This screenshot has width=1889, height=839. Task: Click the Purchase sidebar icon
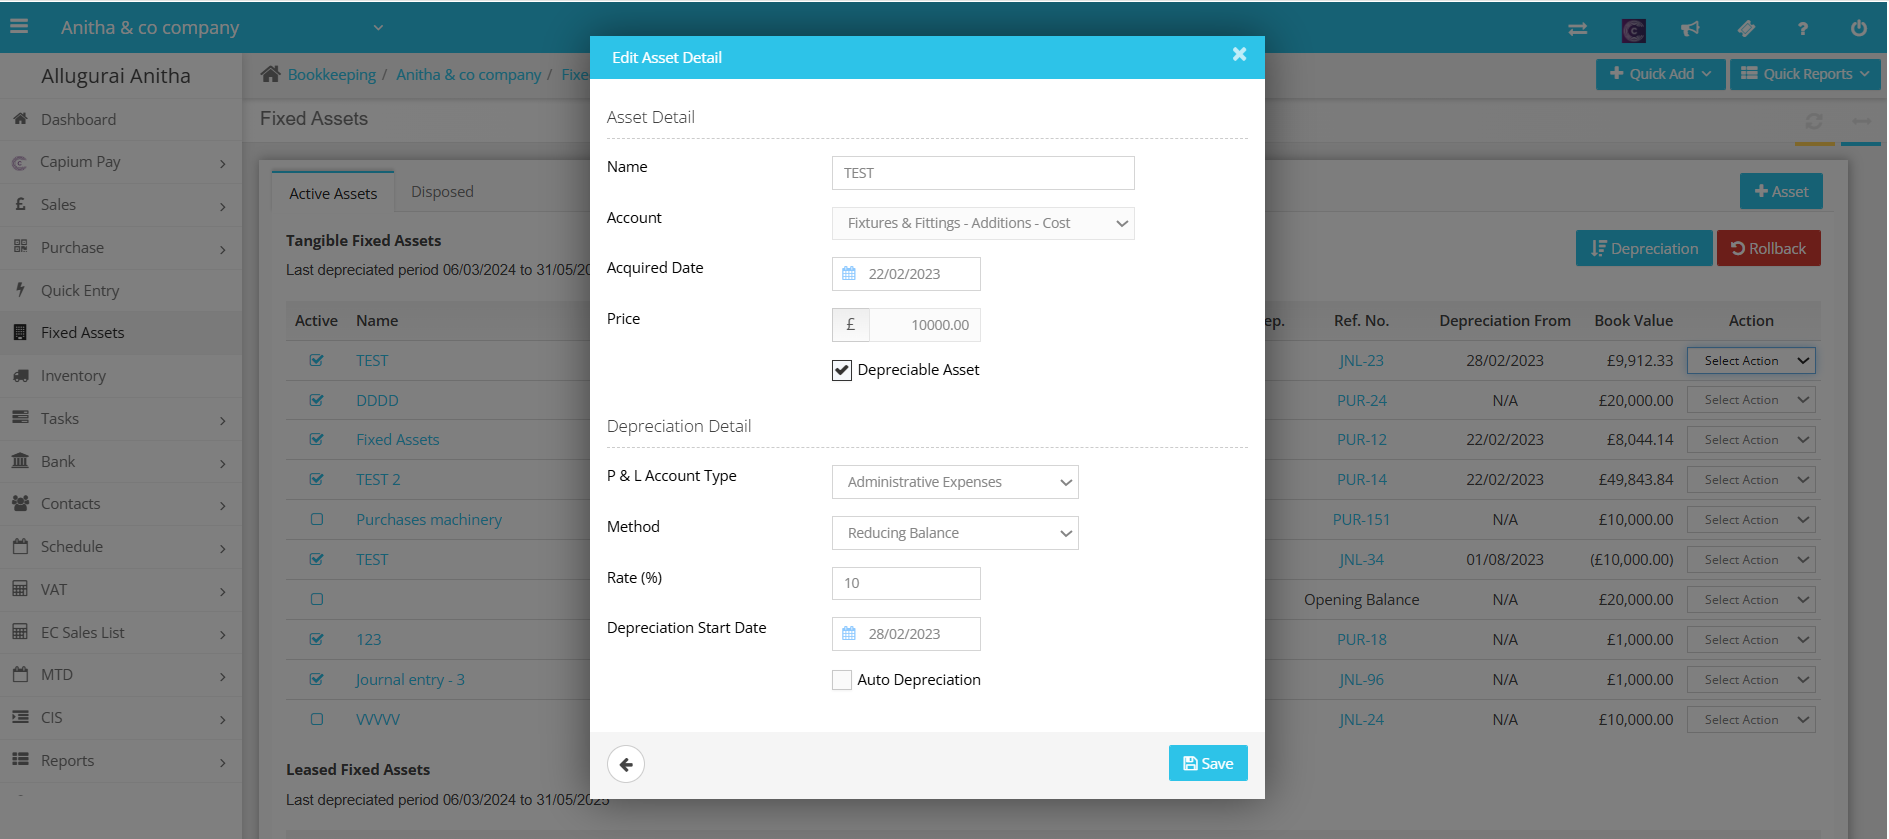pyautogui.click(x=20, y=247)
